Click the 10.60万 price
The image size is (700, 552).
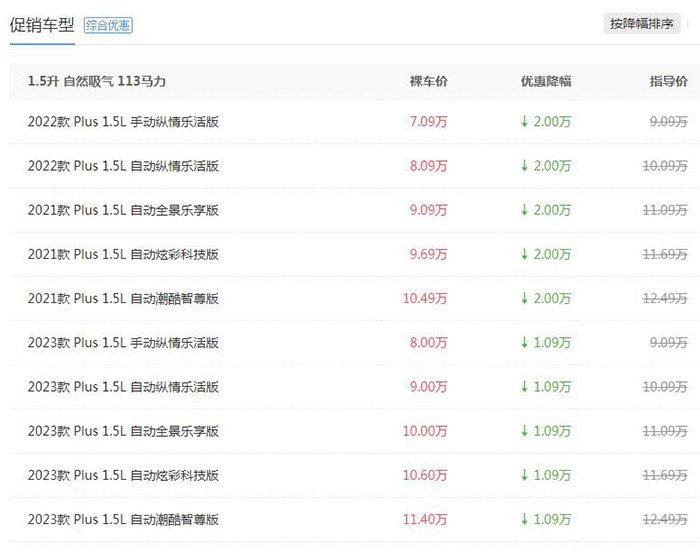click(425, 475)
